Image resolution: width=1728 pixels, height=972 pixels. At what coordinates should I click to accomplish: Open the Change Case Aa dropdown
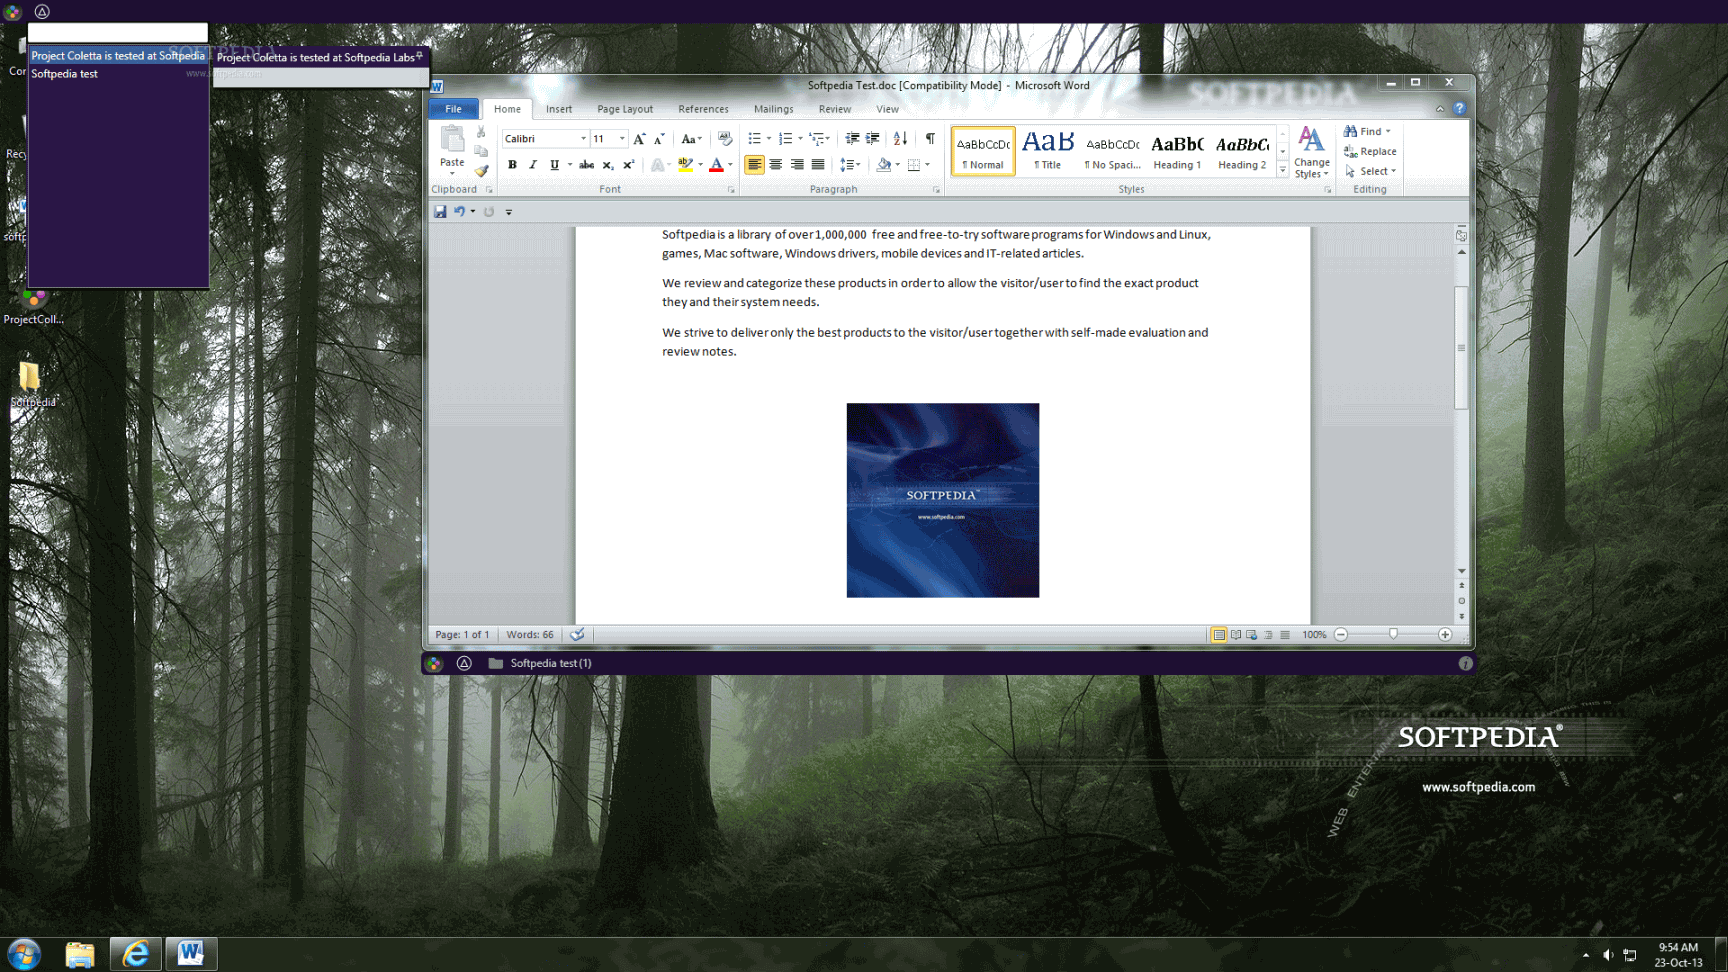click(691, 139)
